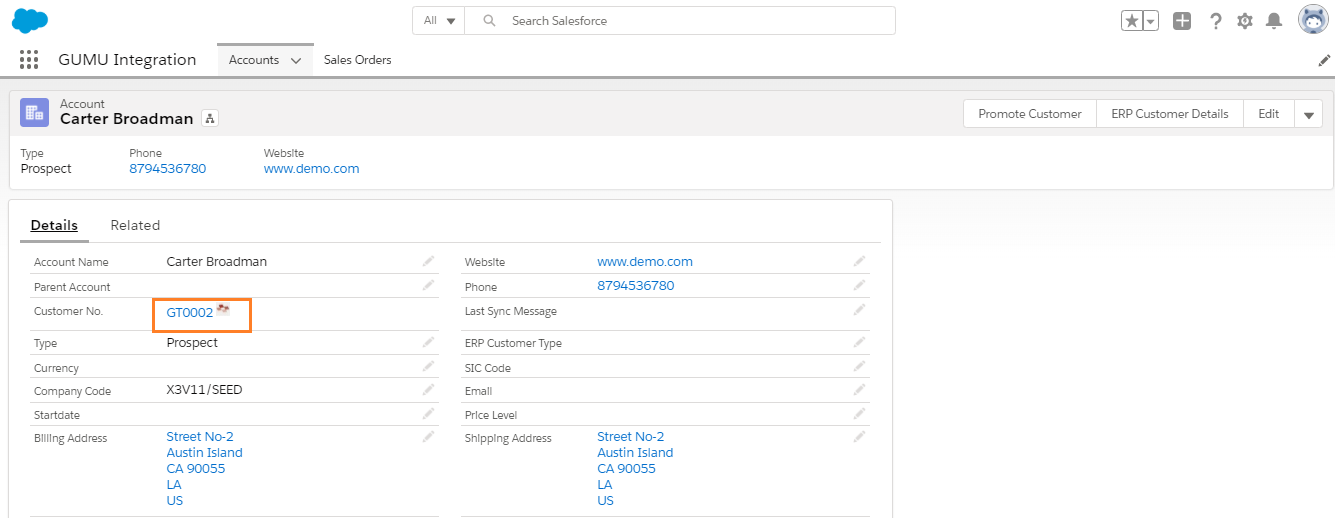Select the Related tab

(135, 226)
